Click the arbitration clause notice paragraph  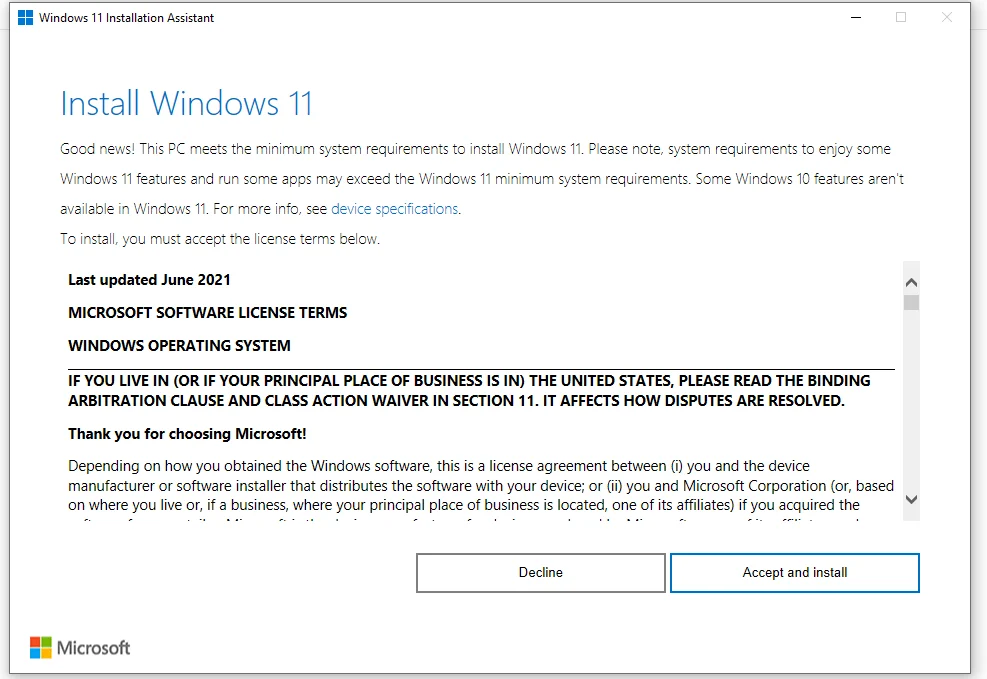pos(469,391)
